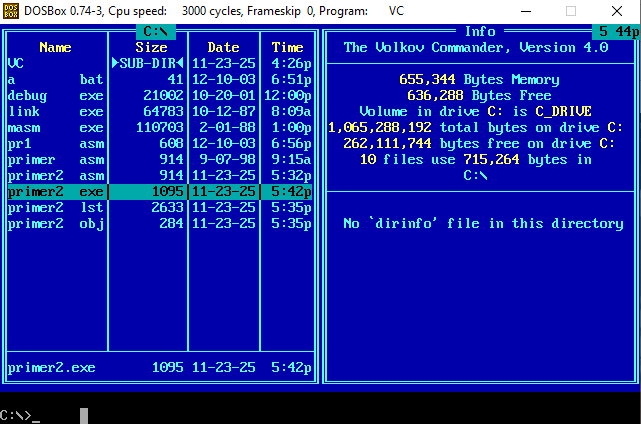Screen dimensions: 641x424
Task: Click '262,111,744 bytes free' line
Action: (479, 144)
